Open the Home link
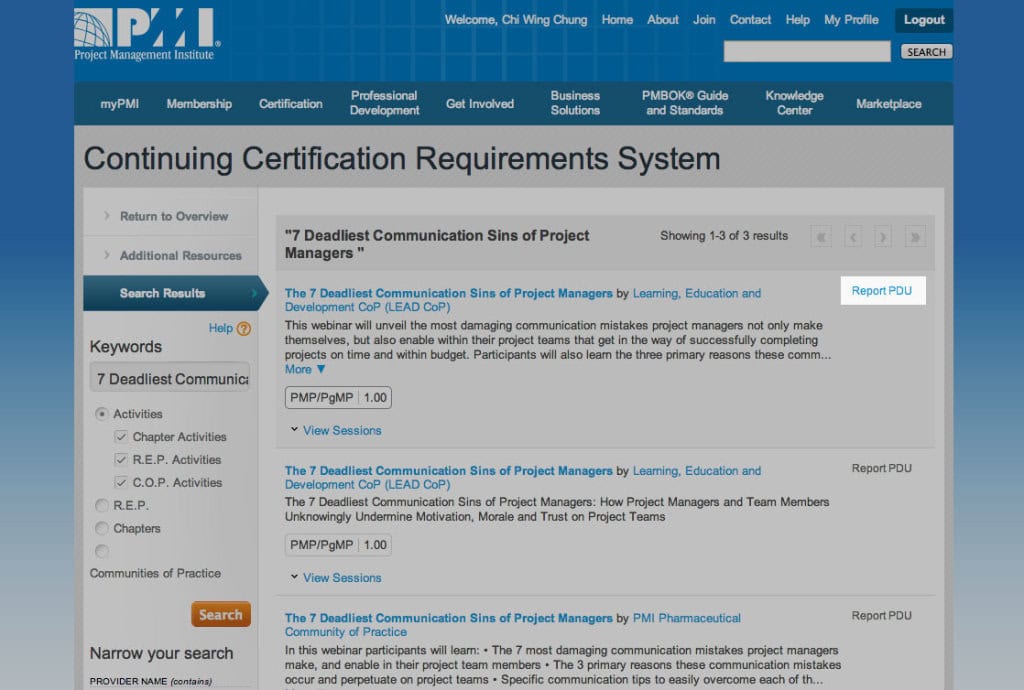Image resolution: width=1024 pixels, height=690 pixels. 617,20
